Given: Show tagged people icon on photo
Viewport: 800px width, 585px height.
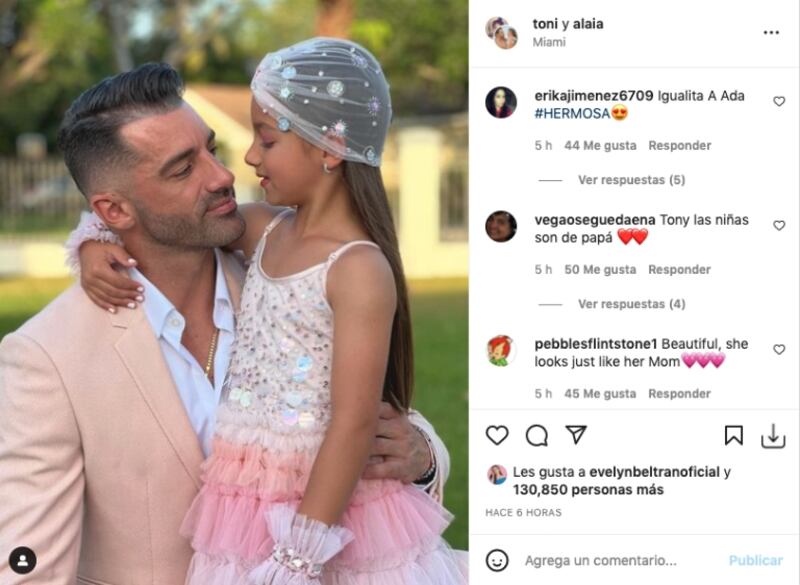Looking at the screenshot, I should [x=22, y=561].
